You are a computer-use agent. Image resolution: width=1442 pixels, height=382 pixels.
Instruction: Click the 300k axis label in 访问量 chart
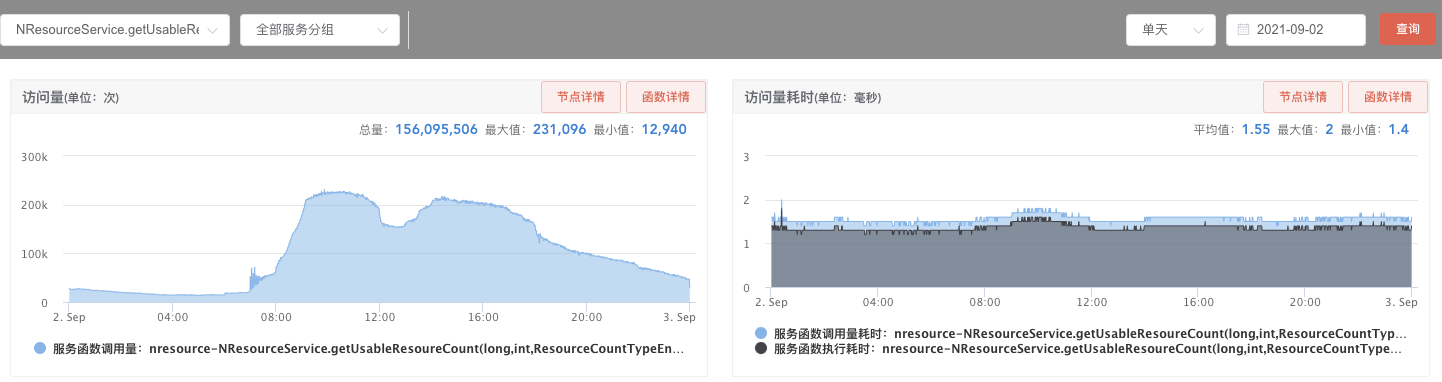pos(36,157)
